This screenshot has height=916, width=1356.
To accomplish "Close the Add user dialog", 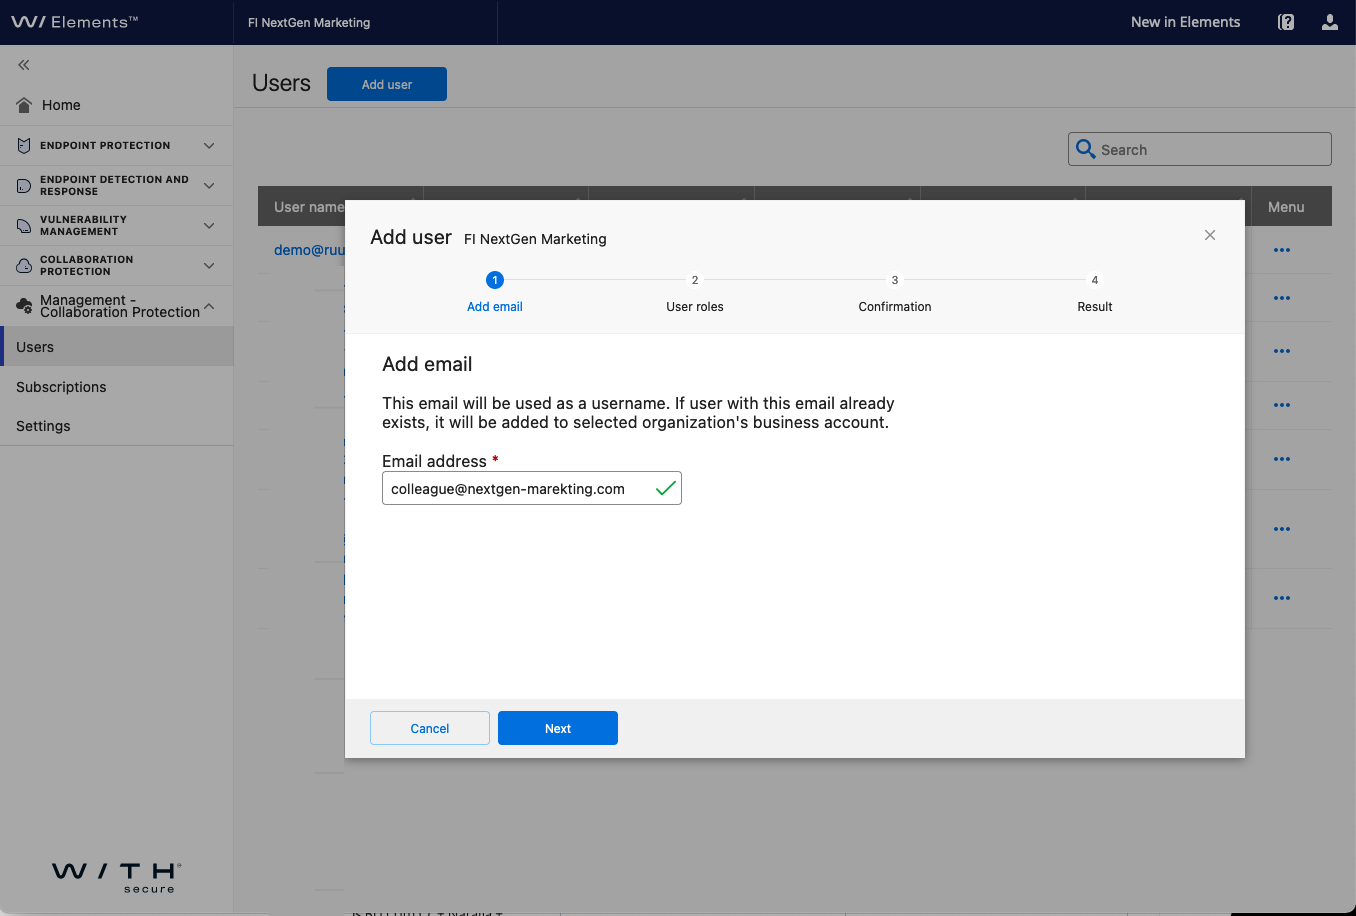I will tap(1210, 235).
